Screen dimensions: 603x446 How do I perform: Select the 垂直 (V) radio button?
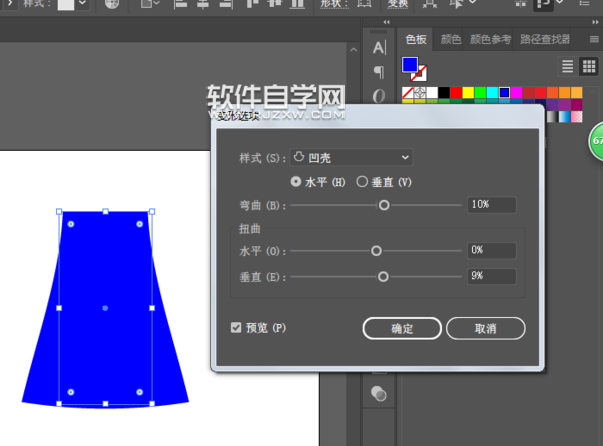pos(362,181)
